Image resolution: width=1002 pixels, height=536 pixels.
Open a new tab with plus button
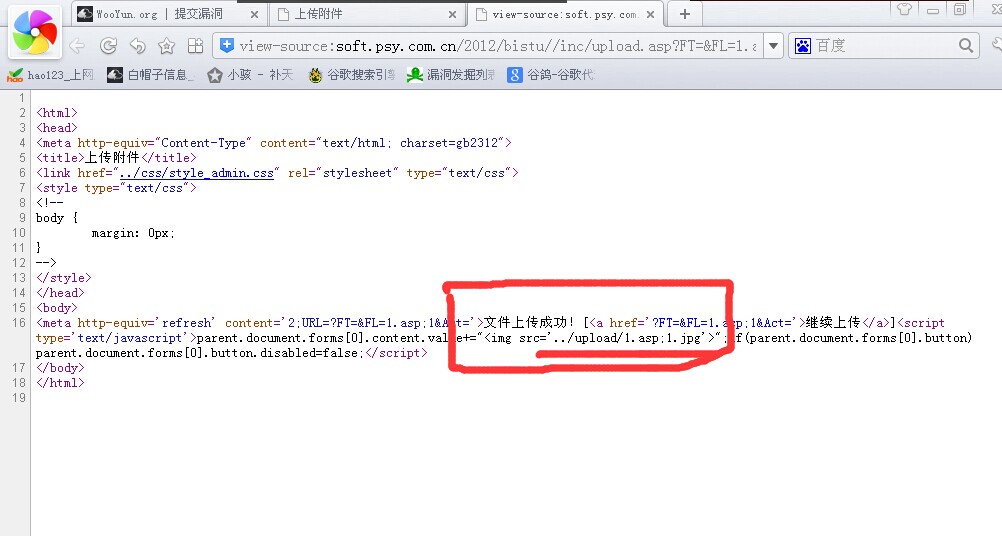(x=684, y=14)
